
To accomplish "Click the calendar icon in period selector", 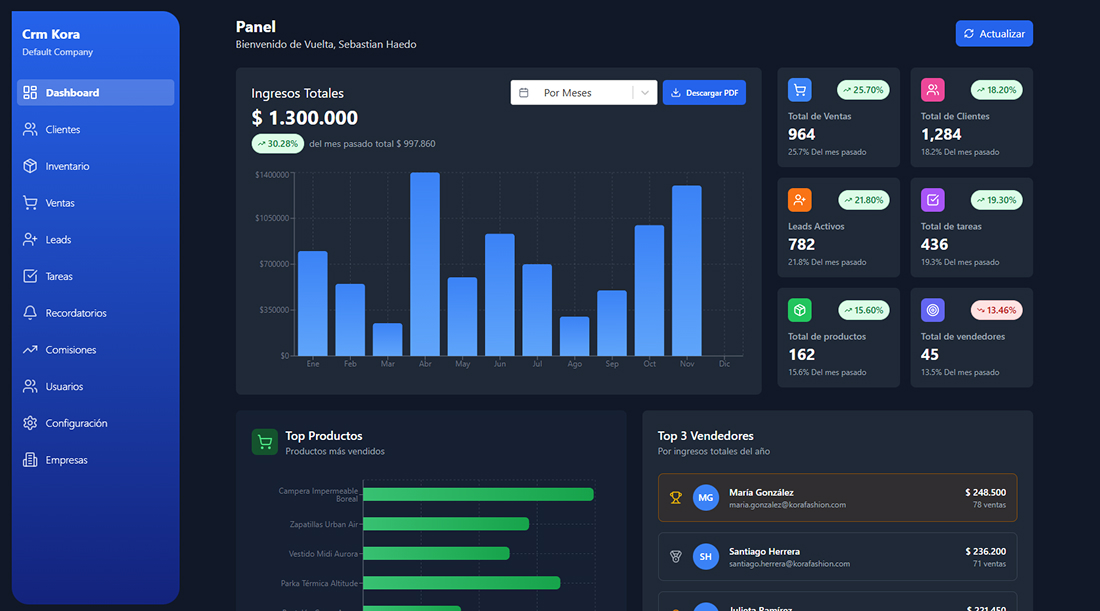I will click(x=524, y=93).
